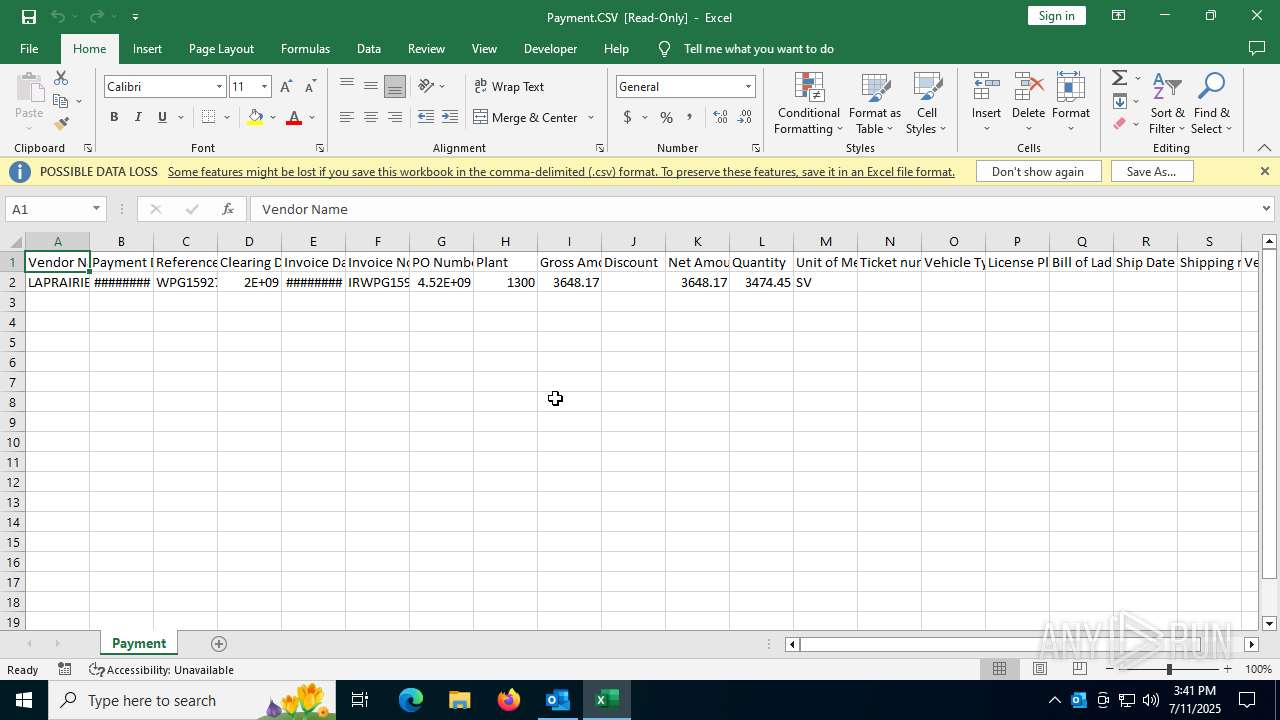This screenshot has width=1280, height=720.
Task: Click the Tell me what you want field
Action: click(758, 49)
